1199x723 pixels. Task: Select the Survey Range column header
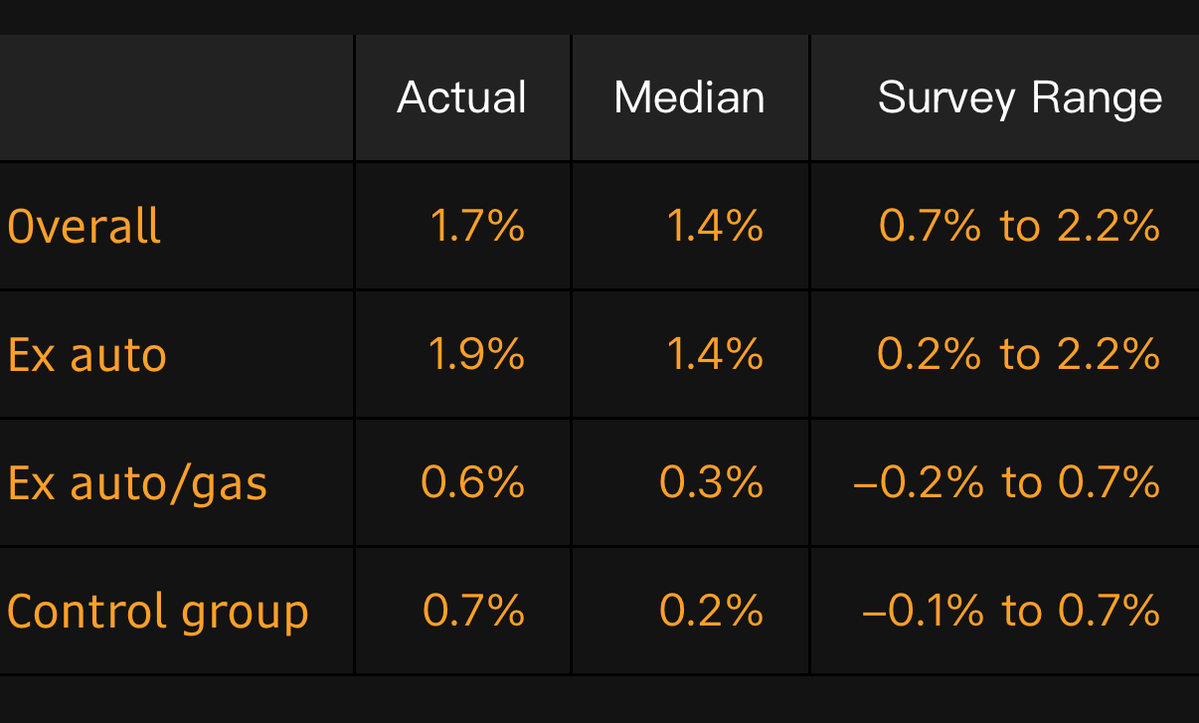click(1019, 98)
